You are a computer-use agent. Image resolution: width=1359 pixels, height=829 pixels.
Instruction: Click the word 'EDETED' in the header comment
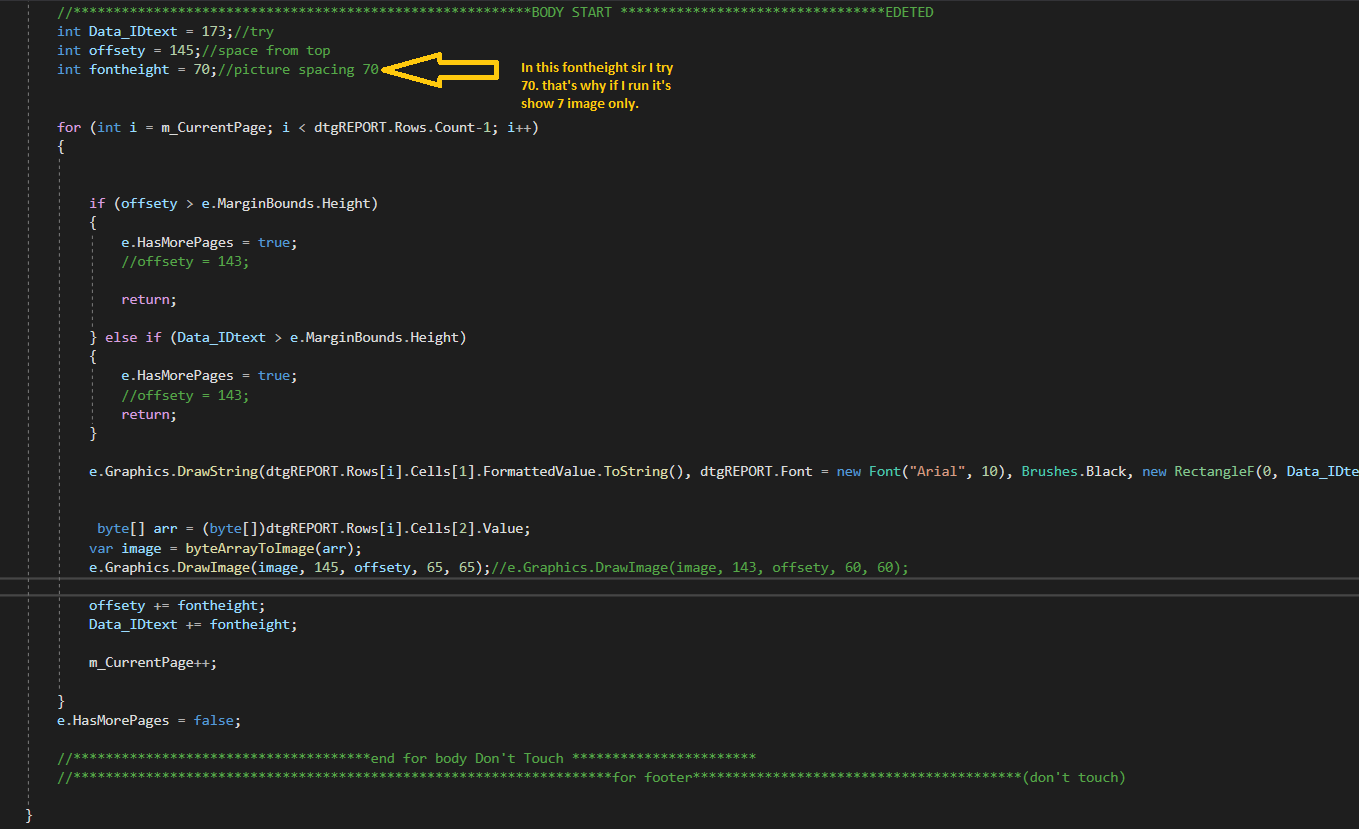(x=909, y=12)
